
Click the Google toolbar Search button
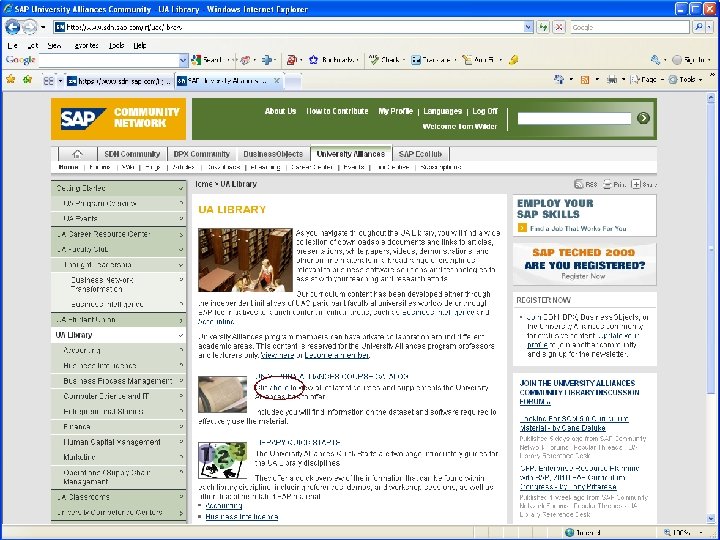coord(207,60)
